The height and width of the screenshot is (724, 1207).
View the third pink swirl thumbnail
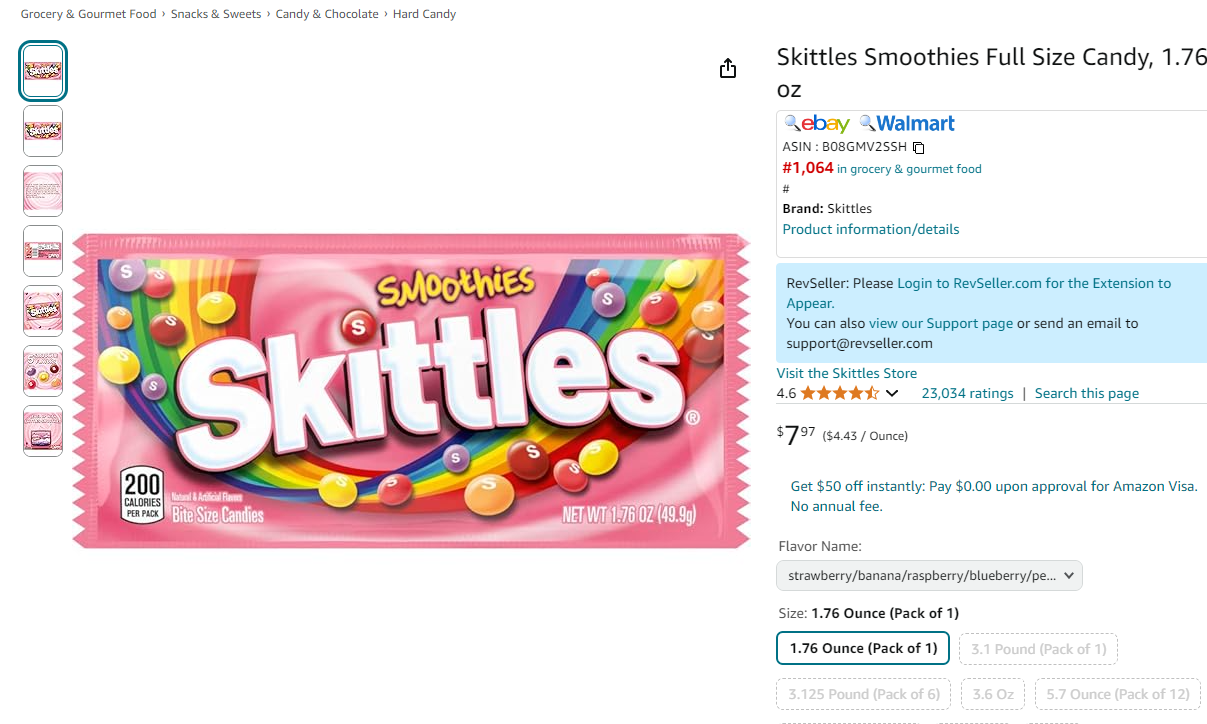coord(43,191)
